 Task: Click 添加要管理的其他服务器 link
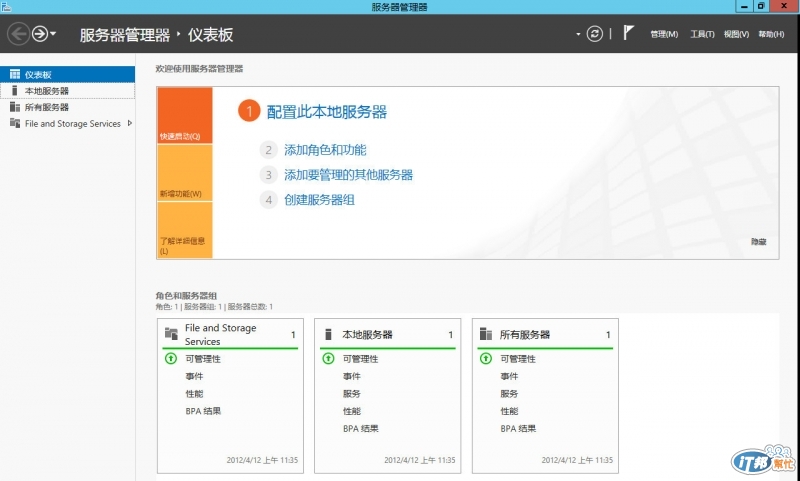348,175
